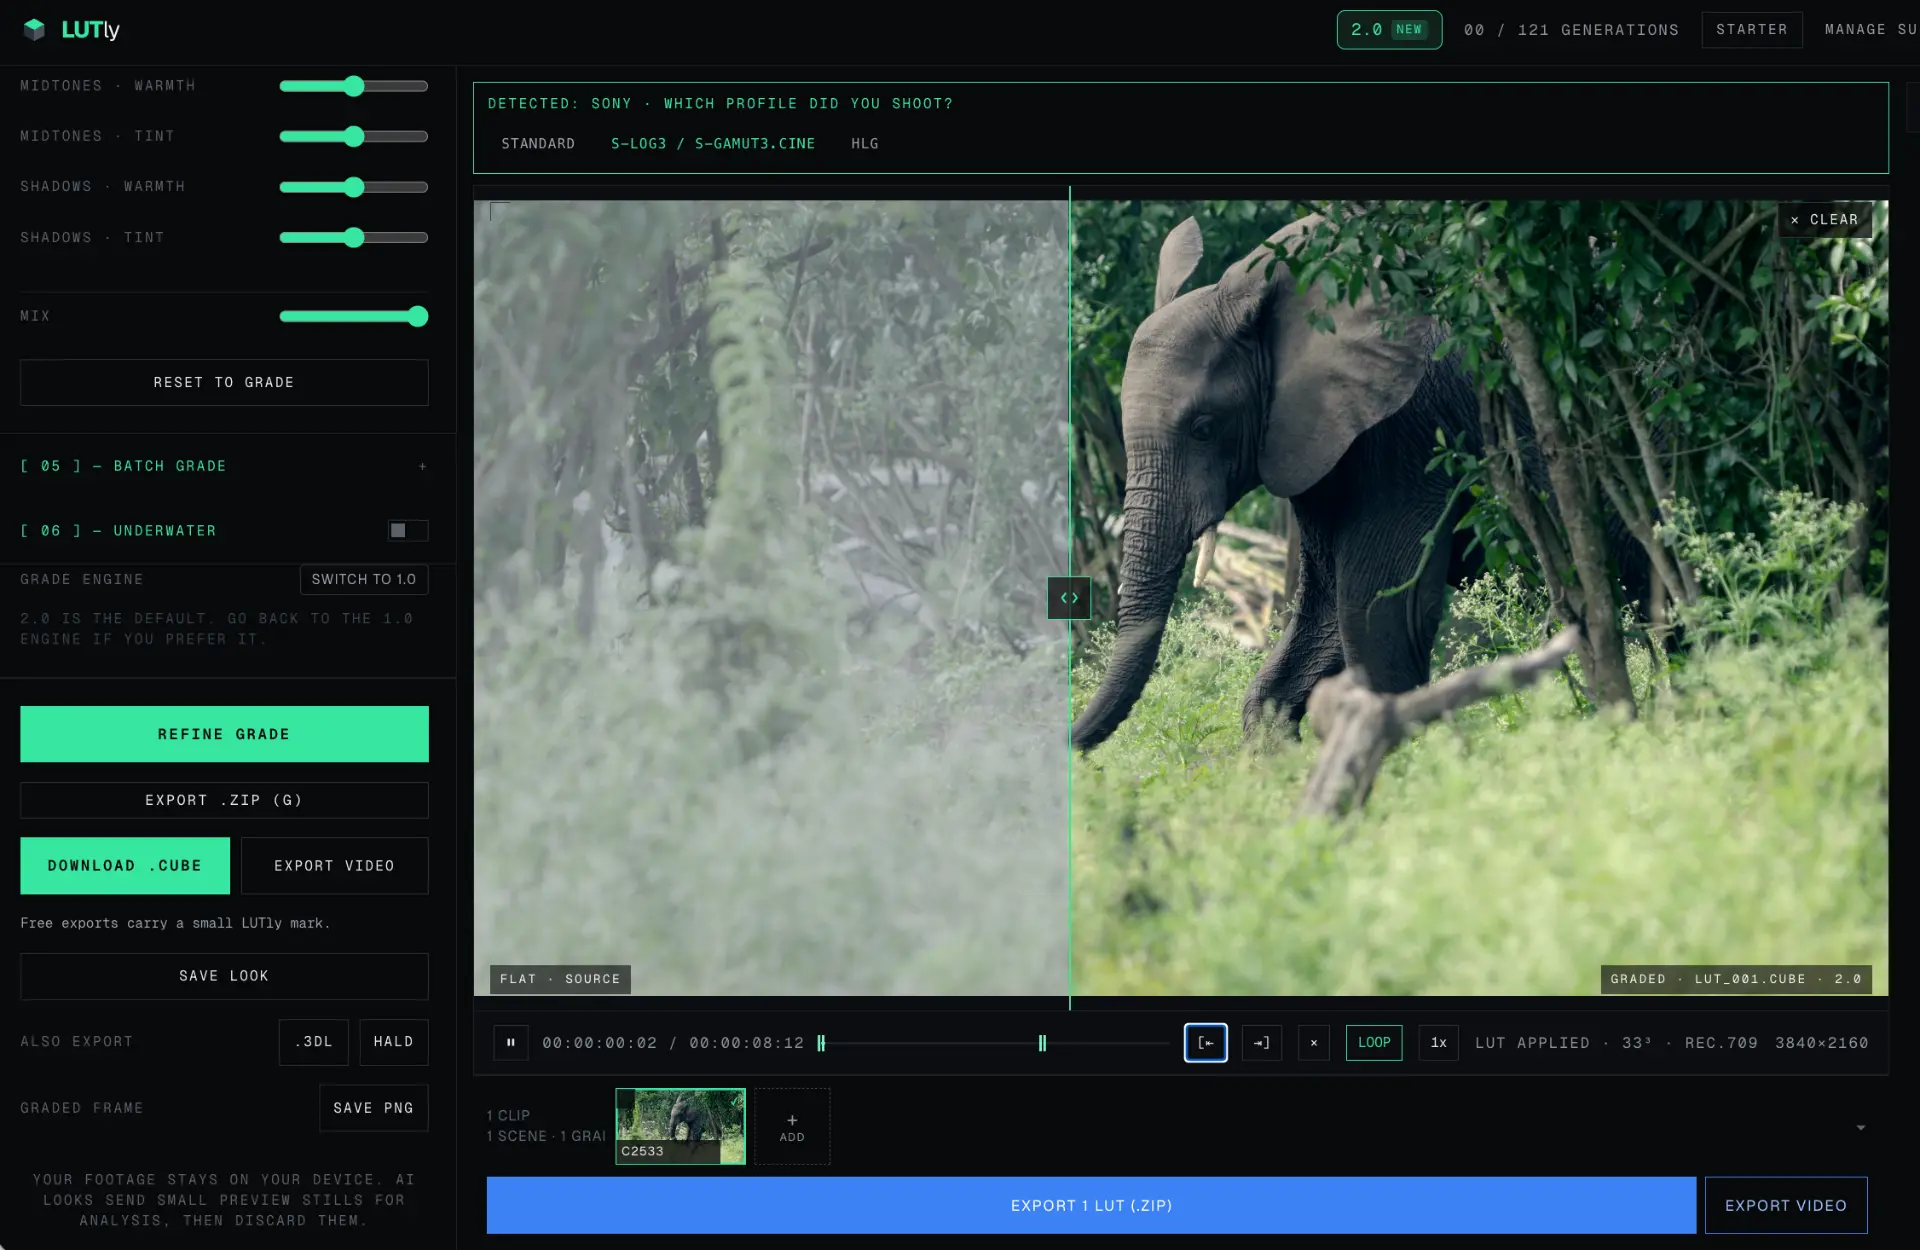
Task: Select the STANDARD profile option
Action: pos(538,144)
